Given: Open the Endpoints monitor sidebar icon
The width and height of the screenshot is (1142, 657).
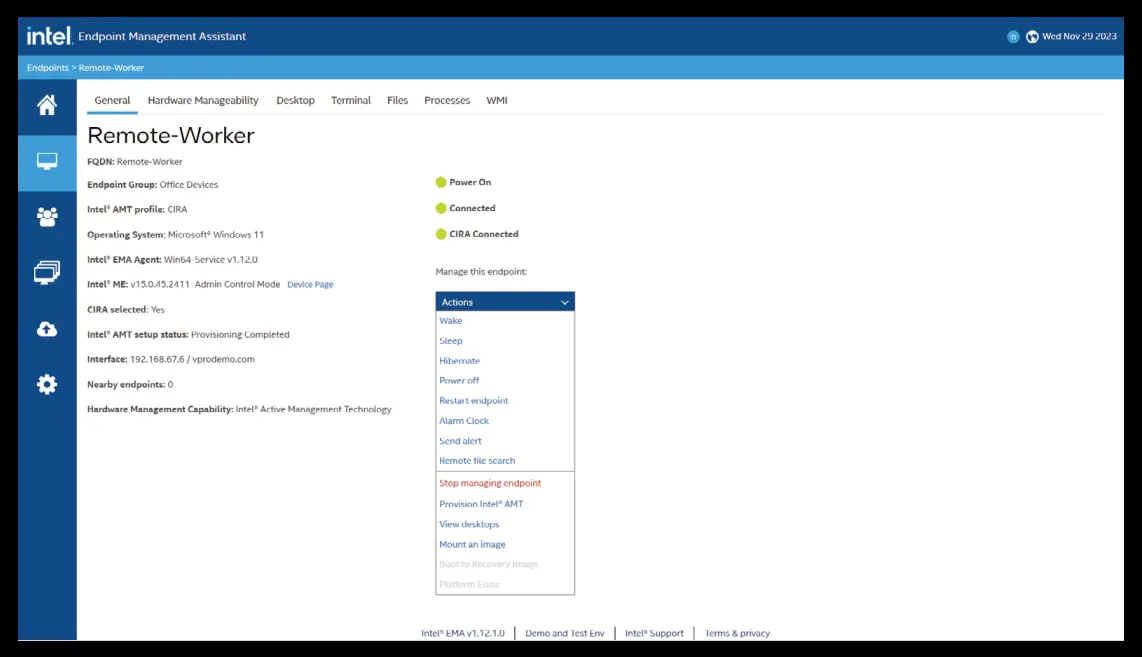Looking at the screenshot, I should [47, 162].
